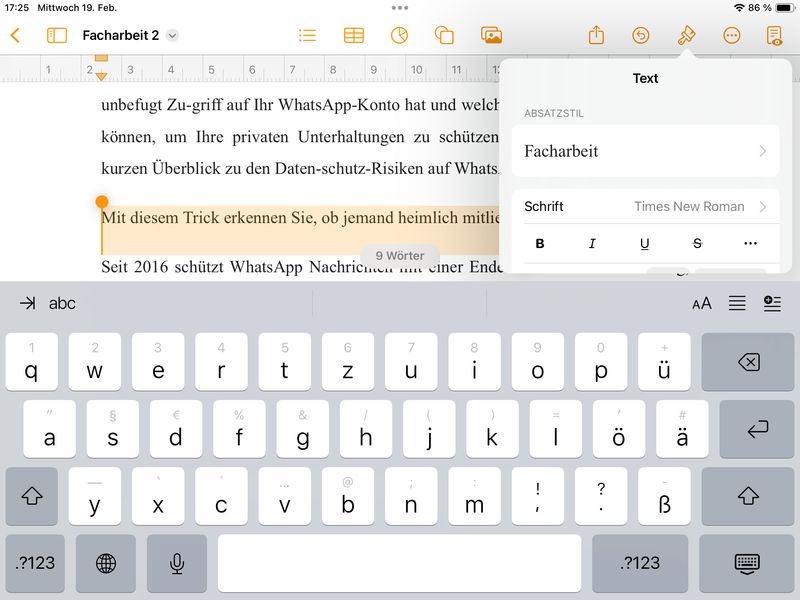
Task: Tap the line 'Seit 2016 schützt WhatsApp'
Action: tap(300, 267)
